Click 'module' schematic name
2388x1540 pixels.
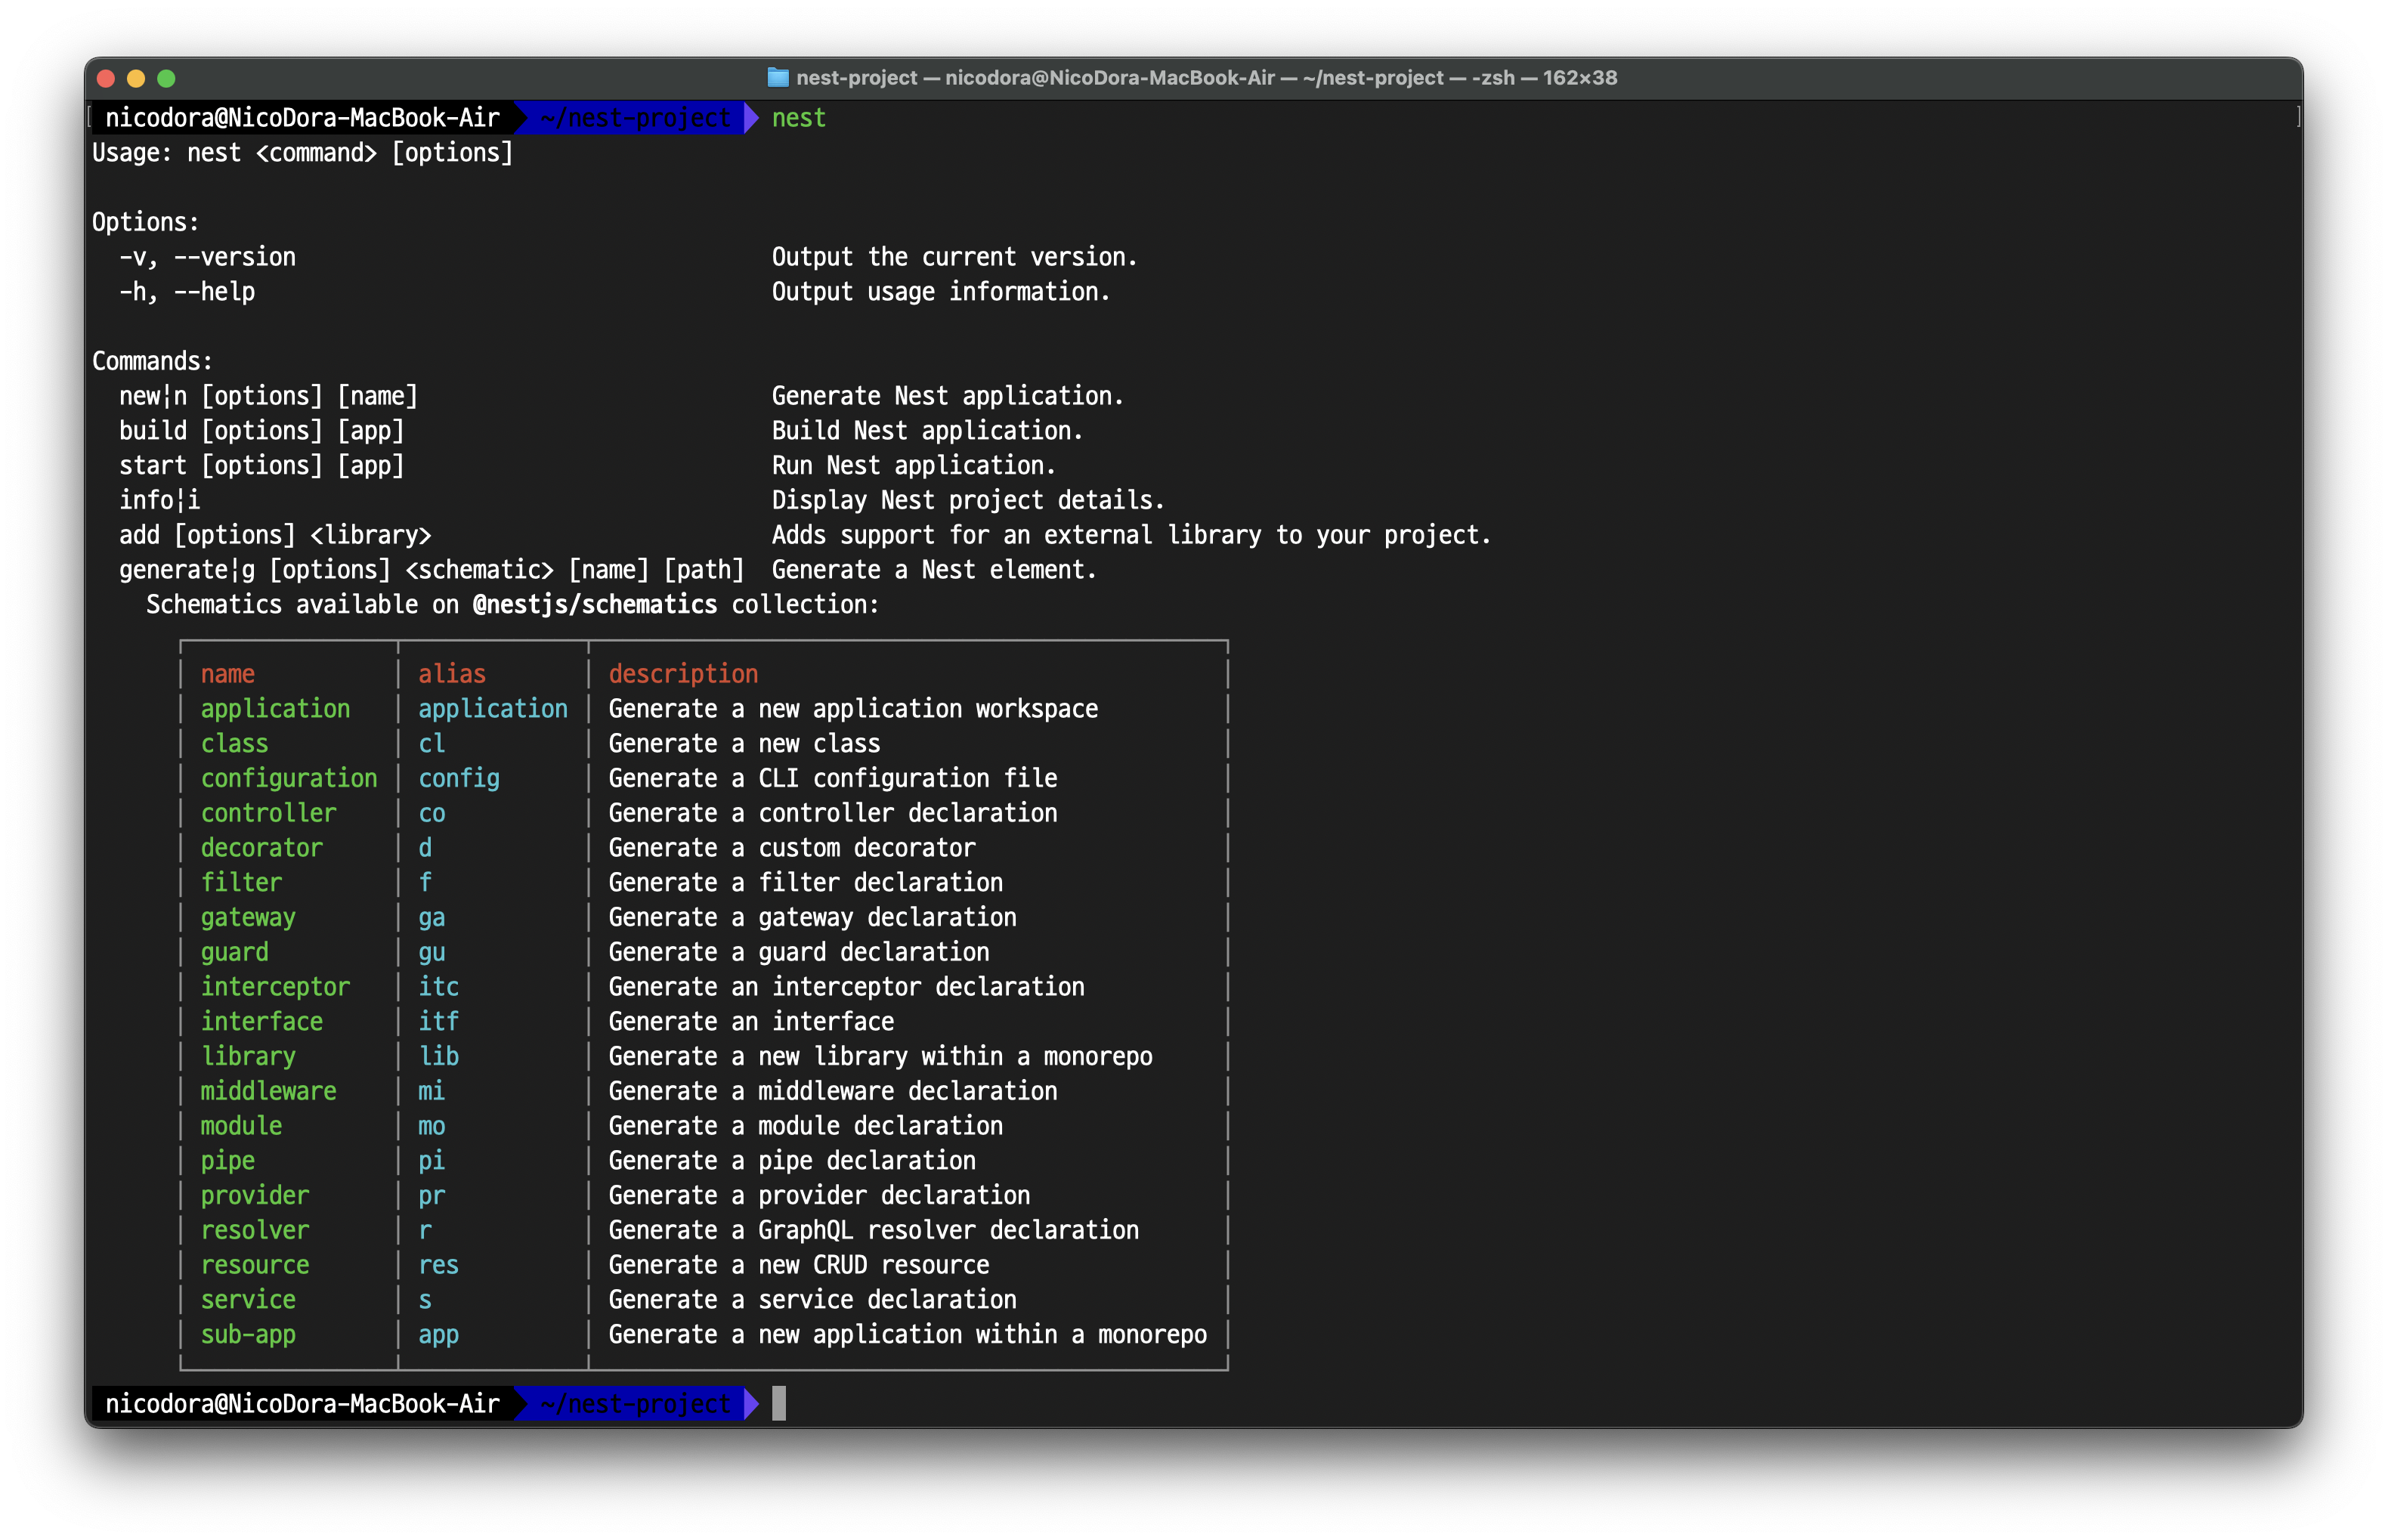click(241, 1126)
